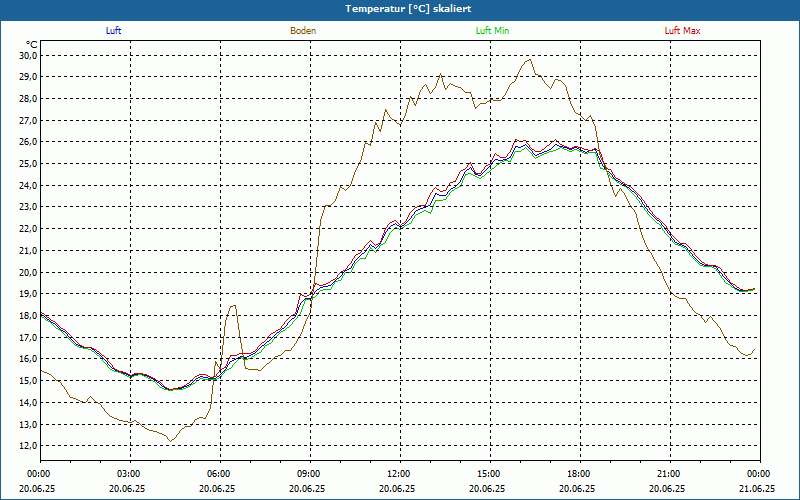Click the 24,0 y-axis value

28,185
